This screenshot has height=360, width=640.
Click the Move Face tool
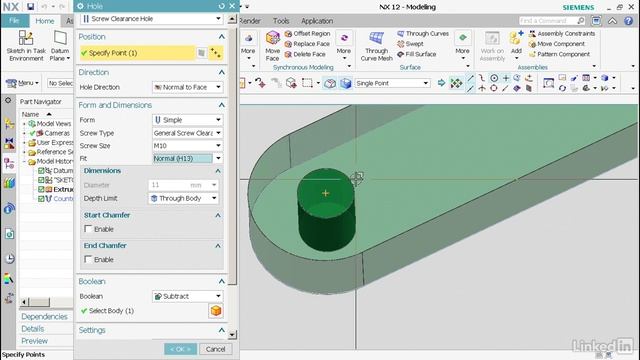[x=272, y=46]
